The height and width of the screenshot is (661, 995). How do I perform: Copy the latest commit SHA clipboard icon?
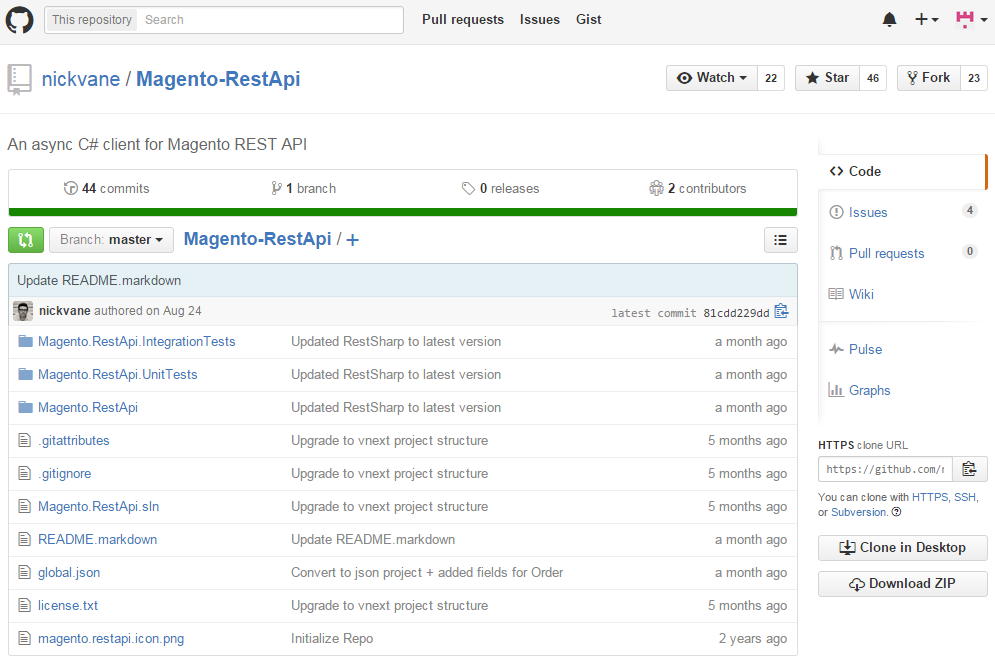pyautogui.click(x=781, y=311)
